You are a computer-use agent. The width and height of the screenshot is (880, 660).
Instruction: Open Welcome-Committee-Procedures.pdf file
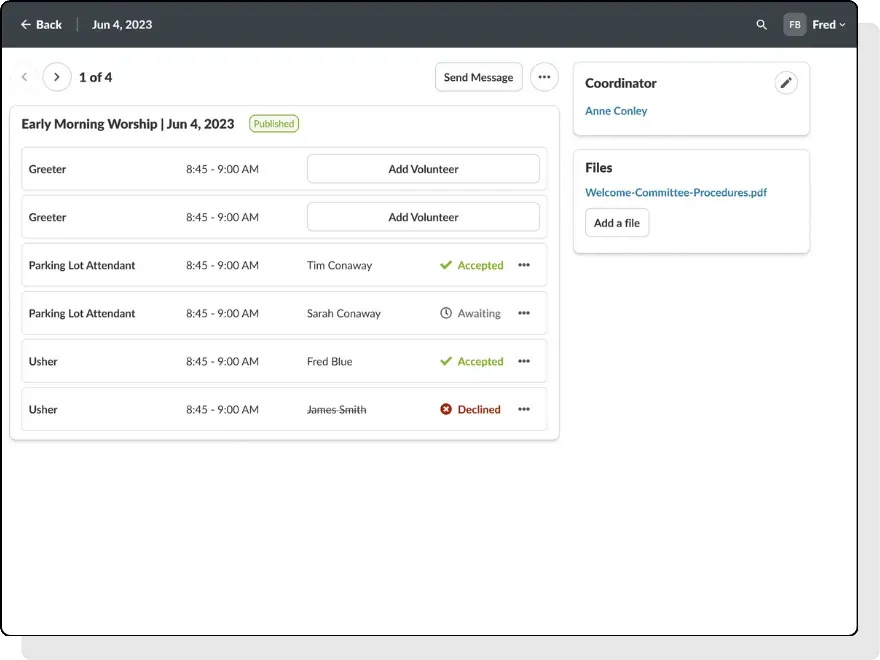[676, 192]
